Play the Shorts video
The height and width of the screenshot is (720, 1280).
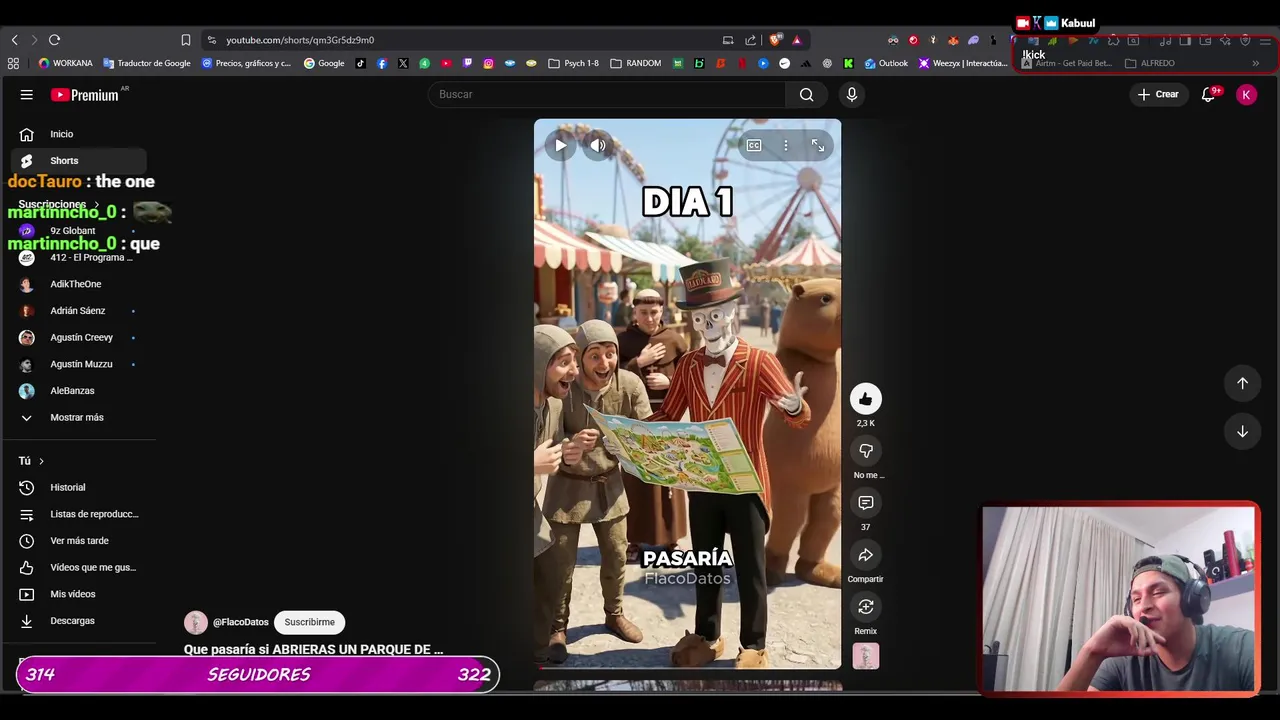pos(561,146)
